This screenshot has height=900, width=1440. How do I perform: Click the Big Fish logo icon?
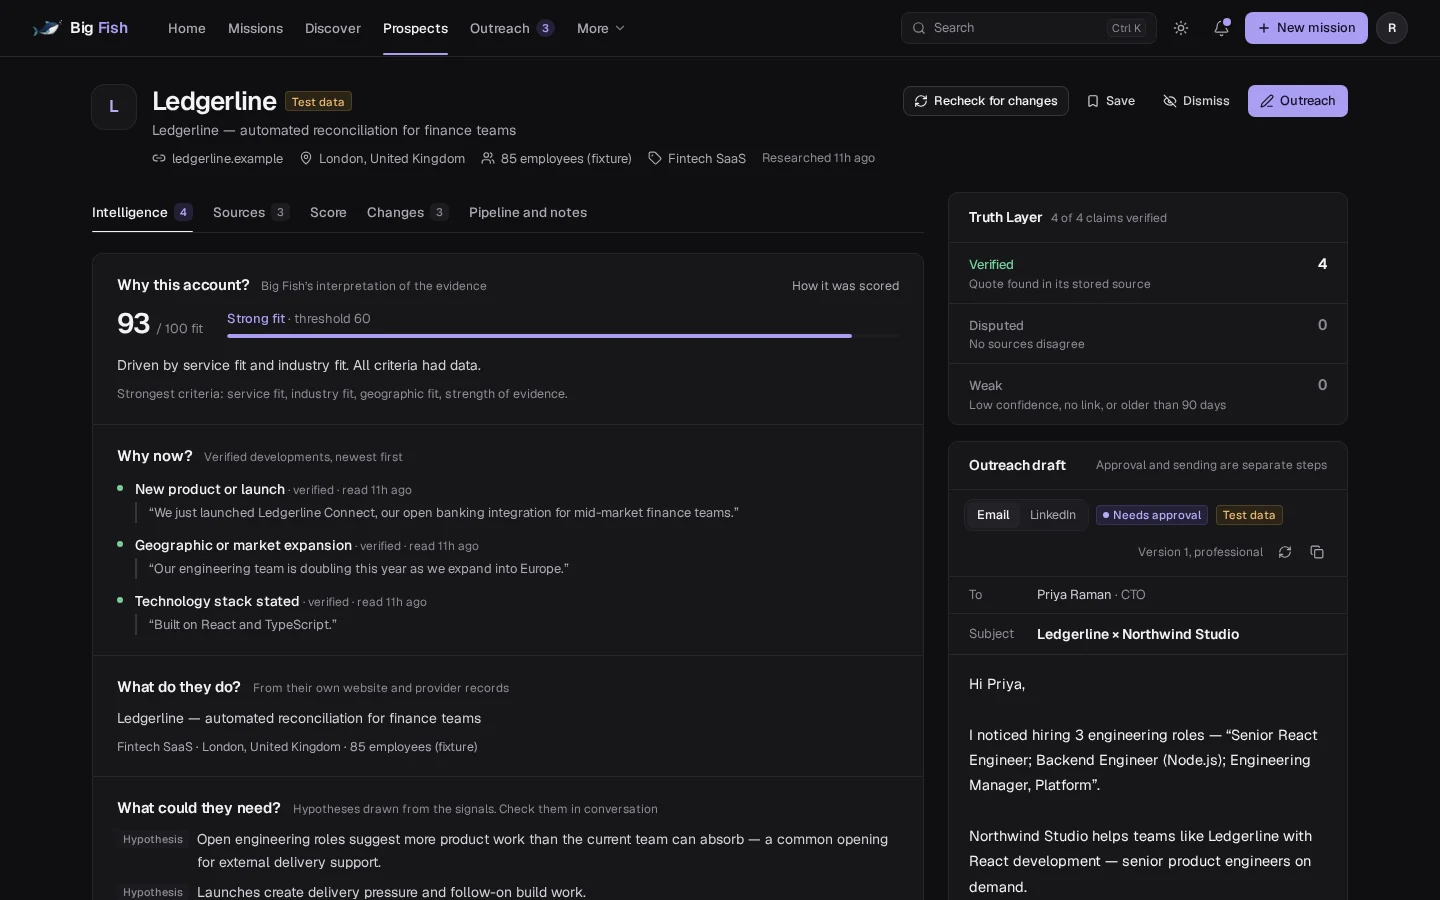47,28
